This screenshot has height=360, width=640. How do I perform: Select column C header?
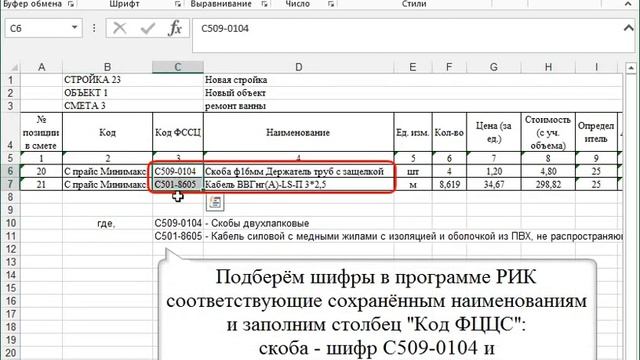click(x=178, y=67)
